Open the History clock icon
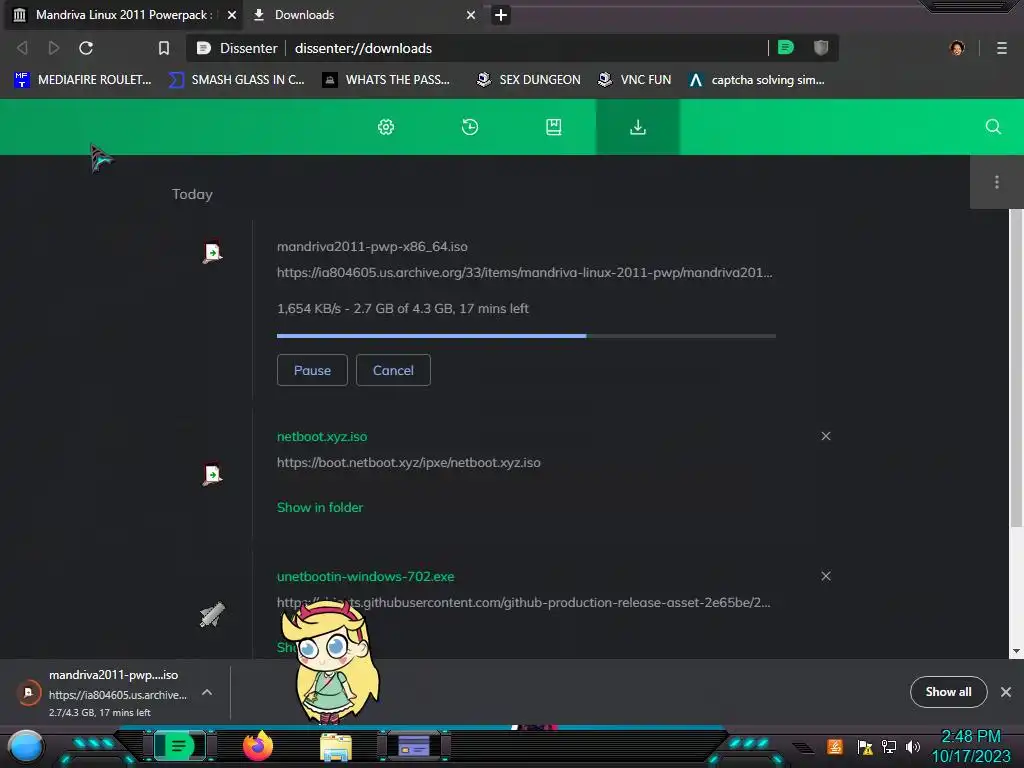The width and height of the screenshot is (1024, 768). pos(470,127)
